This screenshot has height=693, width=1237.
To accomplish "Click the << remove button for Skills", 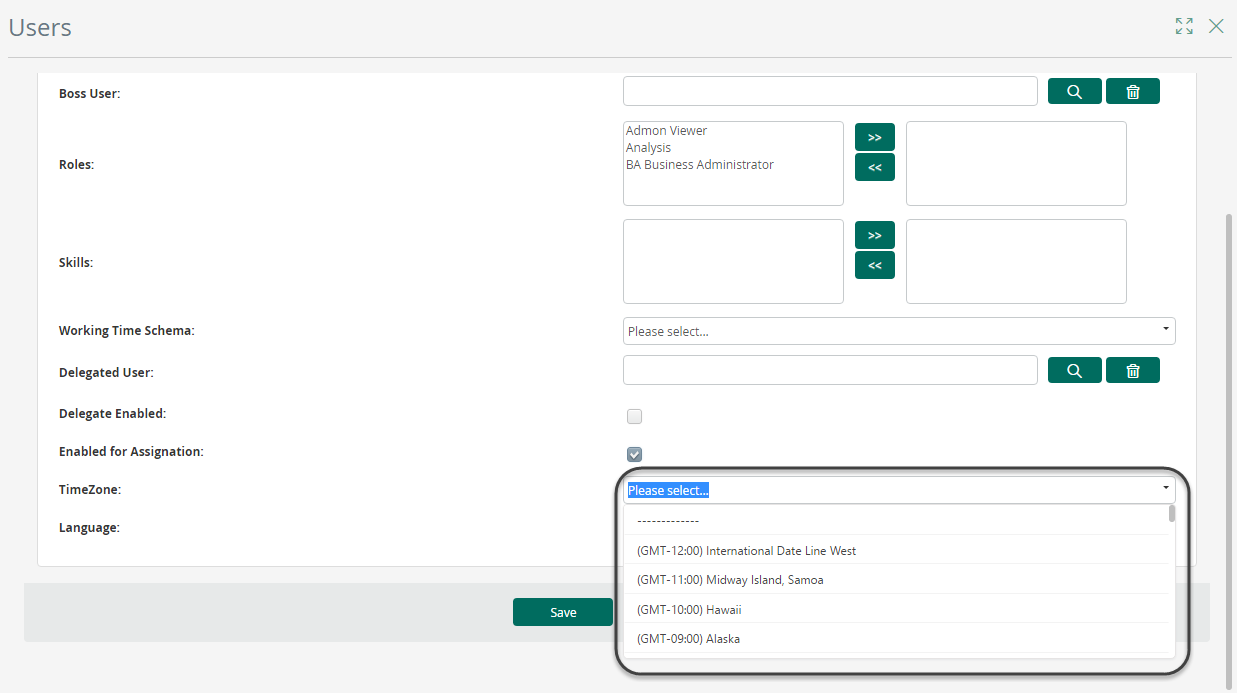I will 874,266.
